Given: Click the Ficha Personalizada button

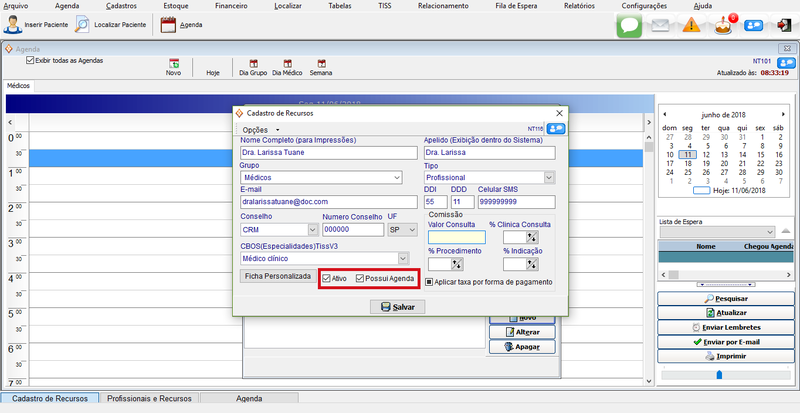Looking at the screenshot, I should (277, 276).
